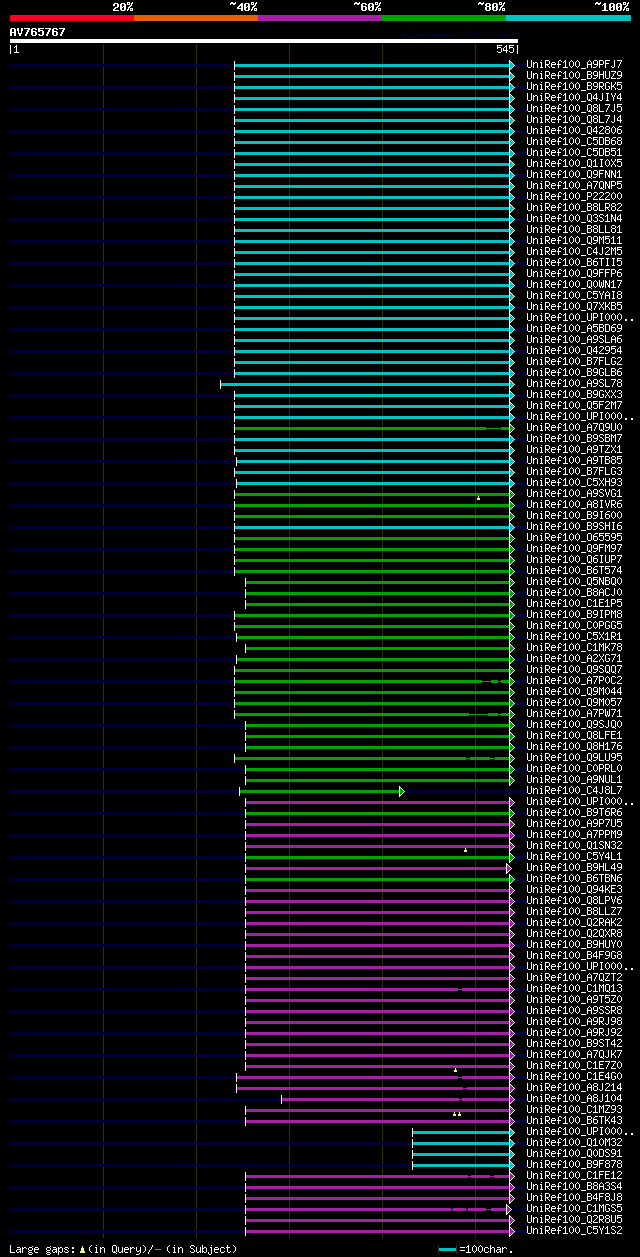
Task: Click the cyan alignment bar for UniRef100_Q0DS91
Action: pyautogui.click(x=461, y=1153)
